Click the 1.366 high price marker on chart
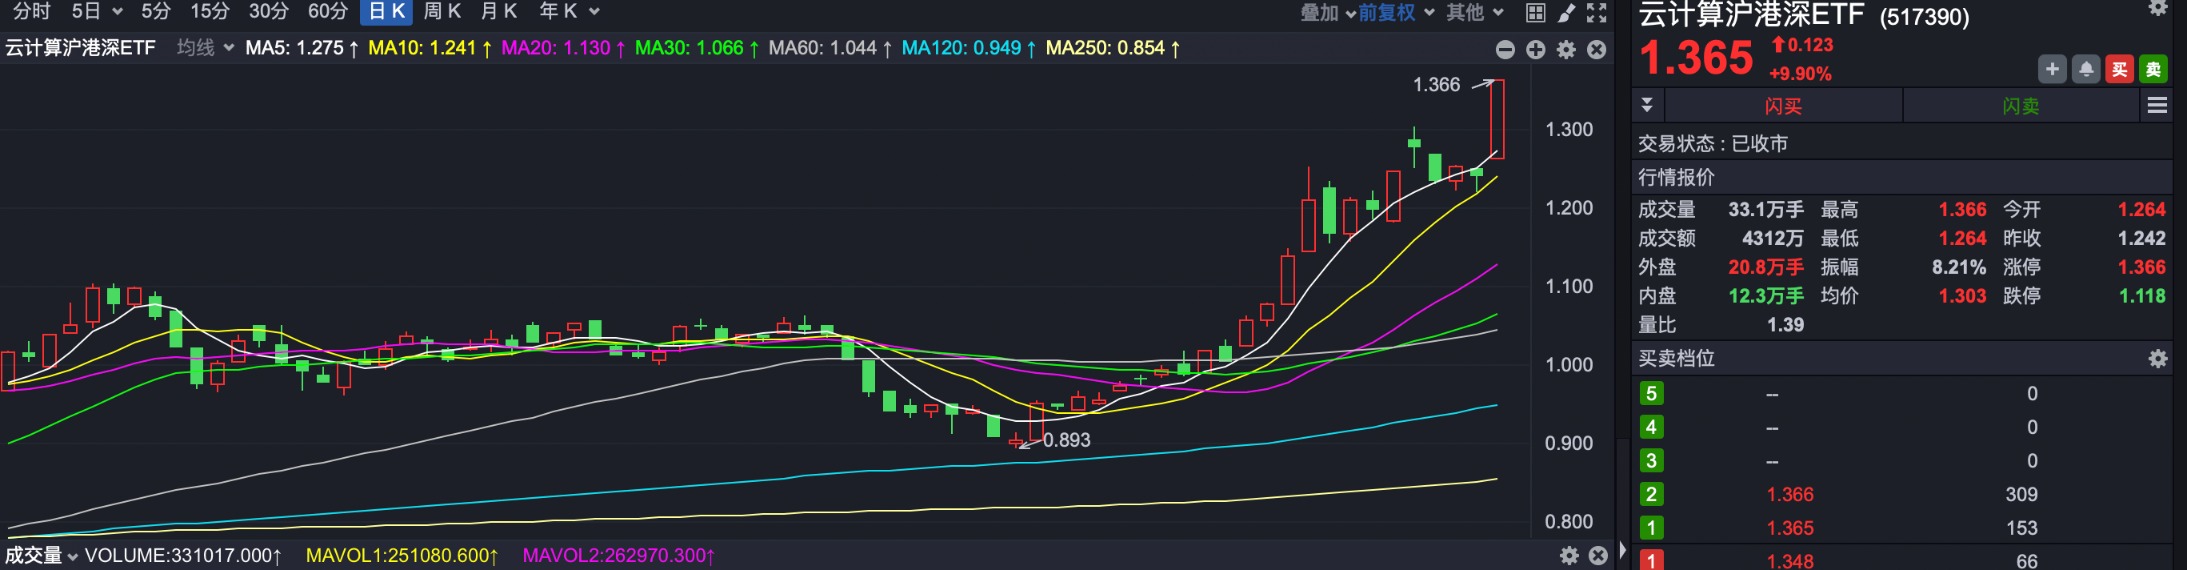2187x570 pixels. [x=1436, y=85]
